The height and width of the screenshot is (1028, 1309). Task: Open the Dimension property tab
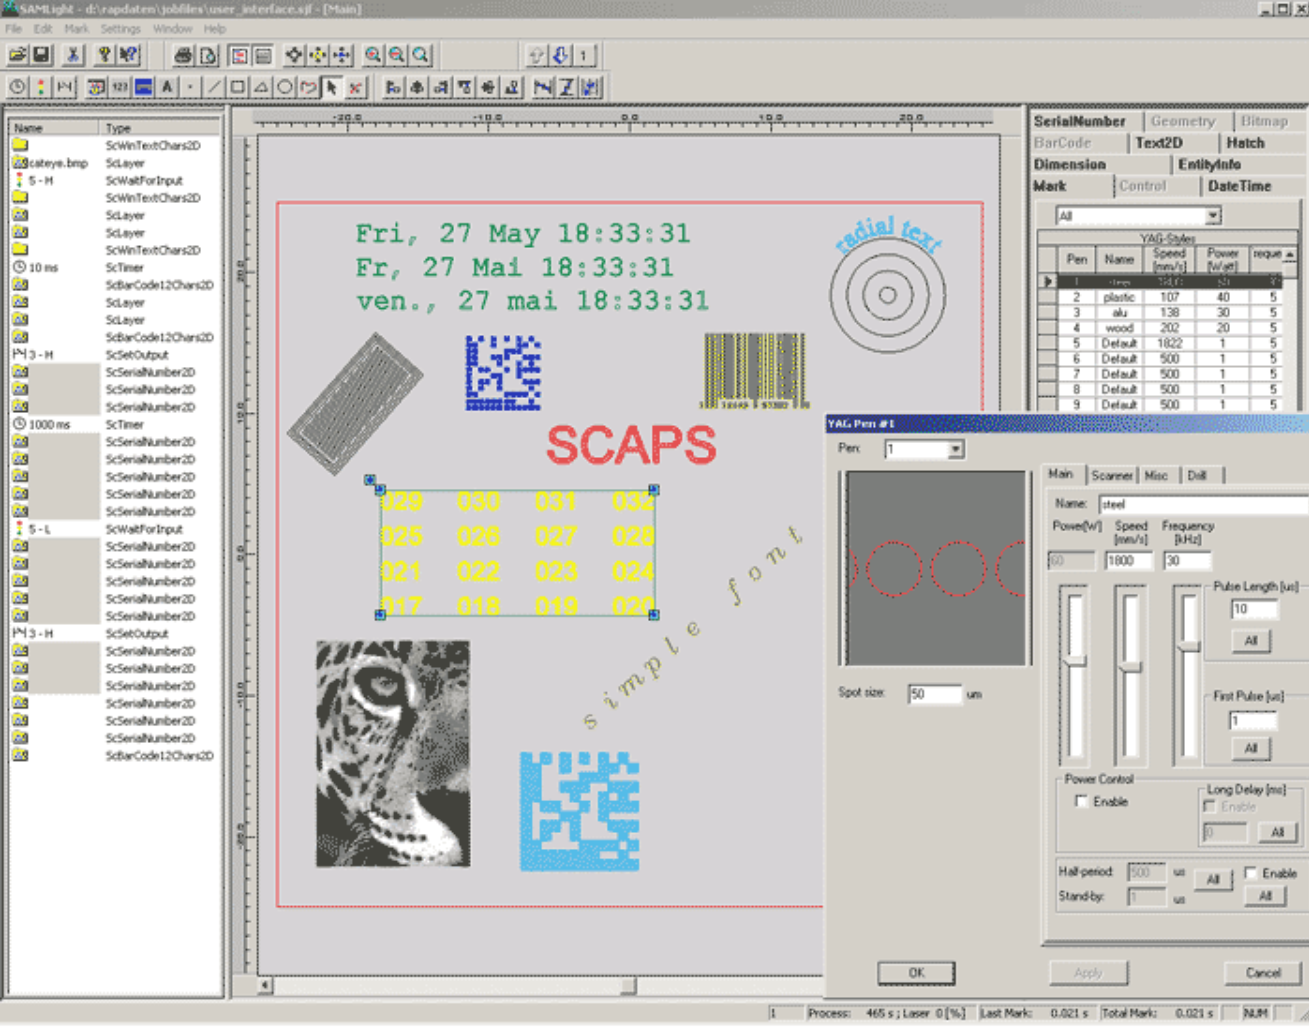(1069, 164)
